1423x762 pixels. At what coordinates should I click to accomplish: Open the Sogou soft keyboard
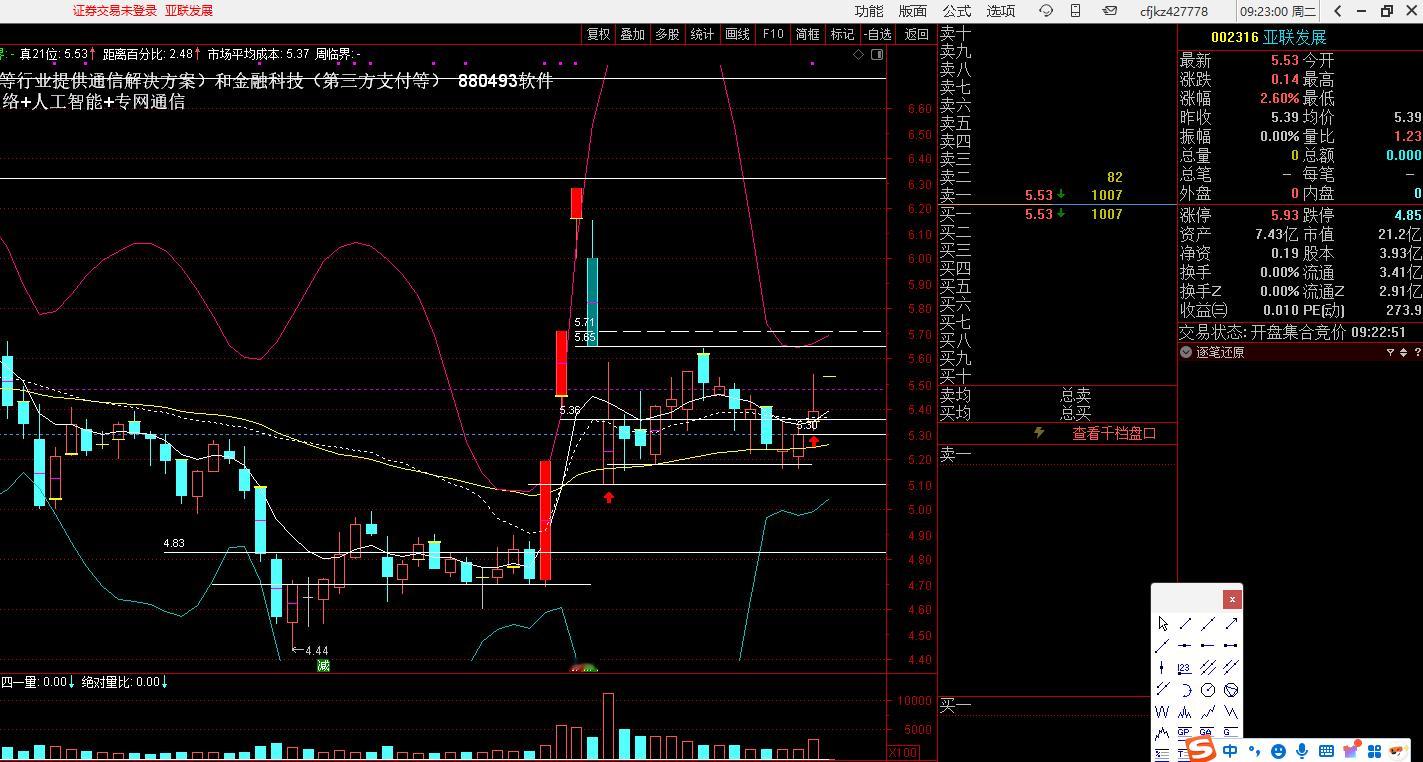tap(1326, 751)
